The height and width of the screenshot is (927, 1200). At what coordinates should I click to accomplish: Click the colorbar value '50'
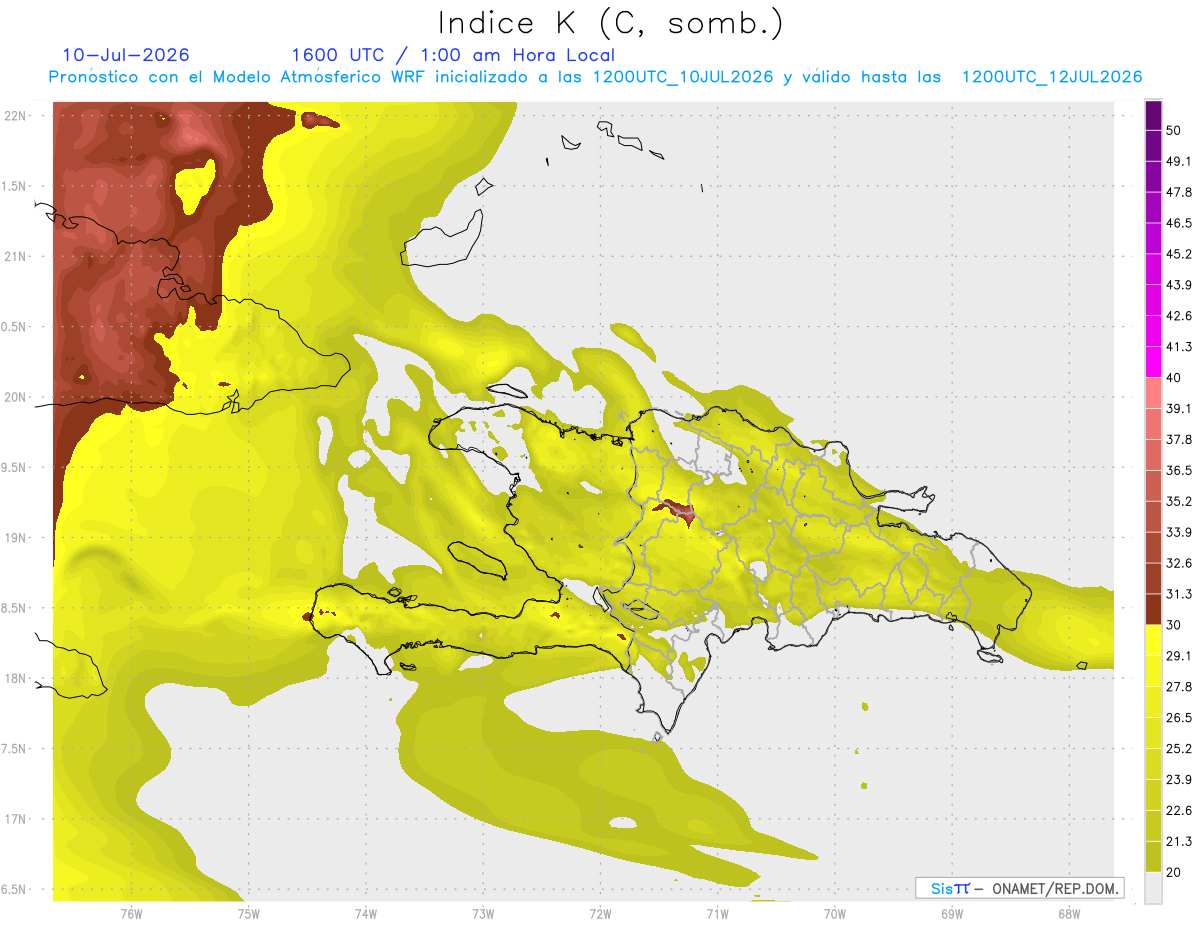[x=1175, y=131]
